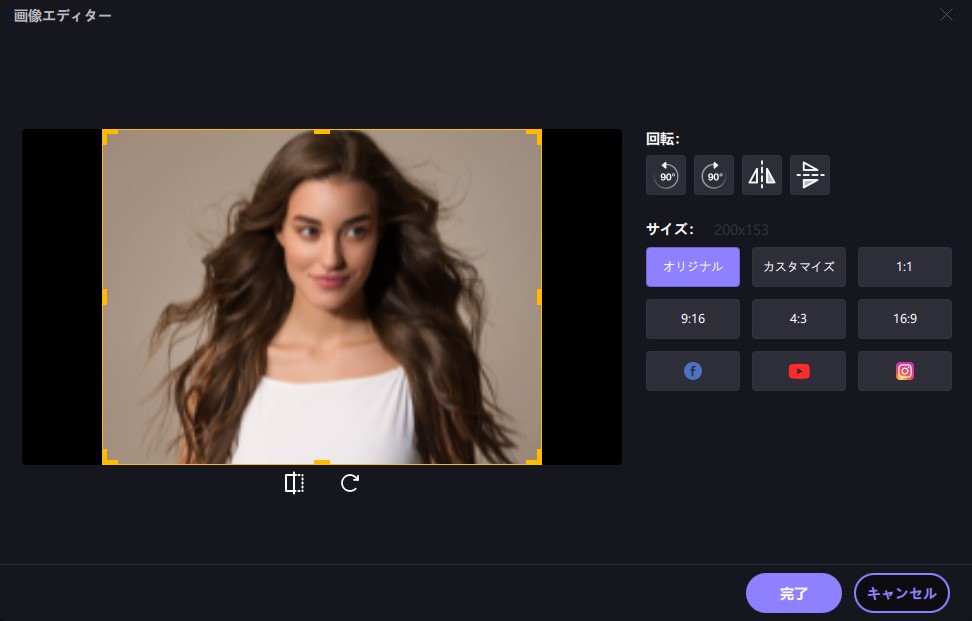972x621 pixels.
Task: Flip the image horizontally
Action: click(x=762, y=175)
